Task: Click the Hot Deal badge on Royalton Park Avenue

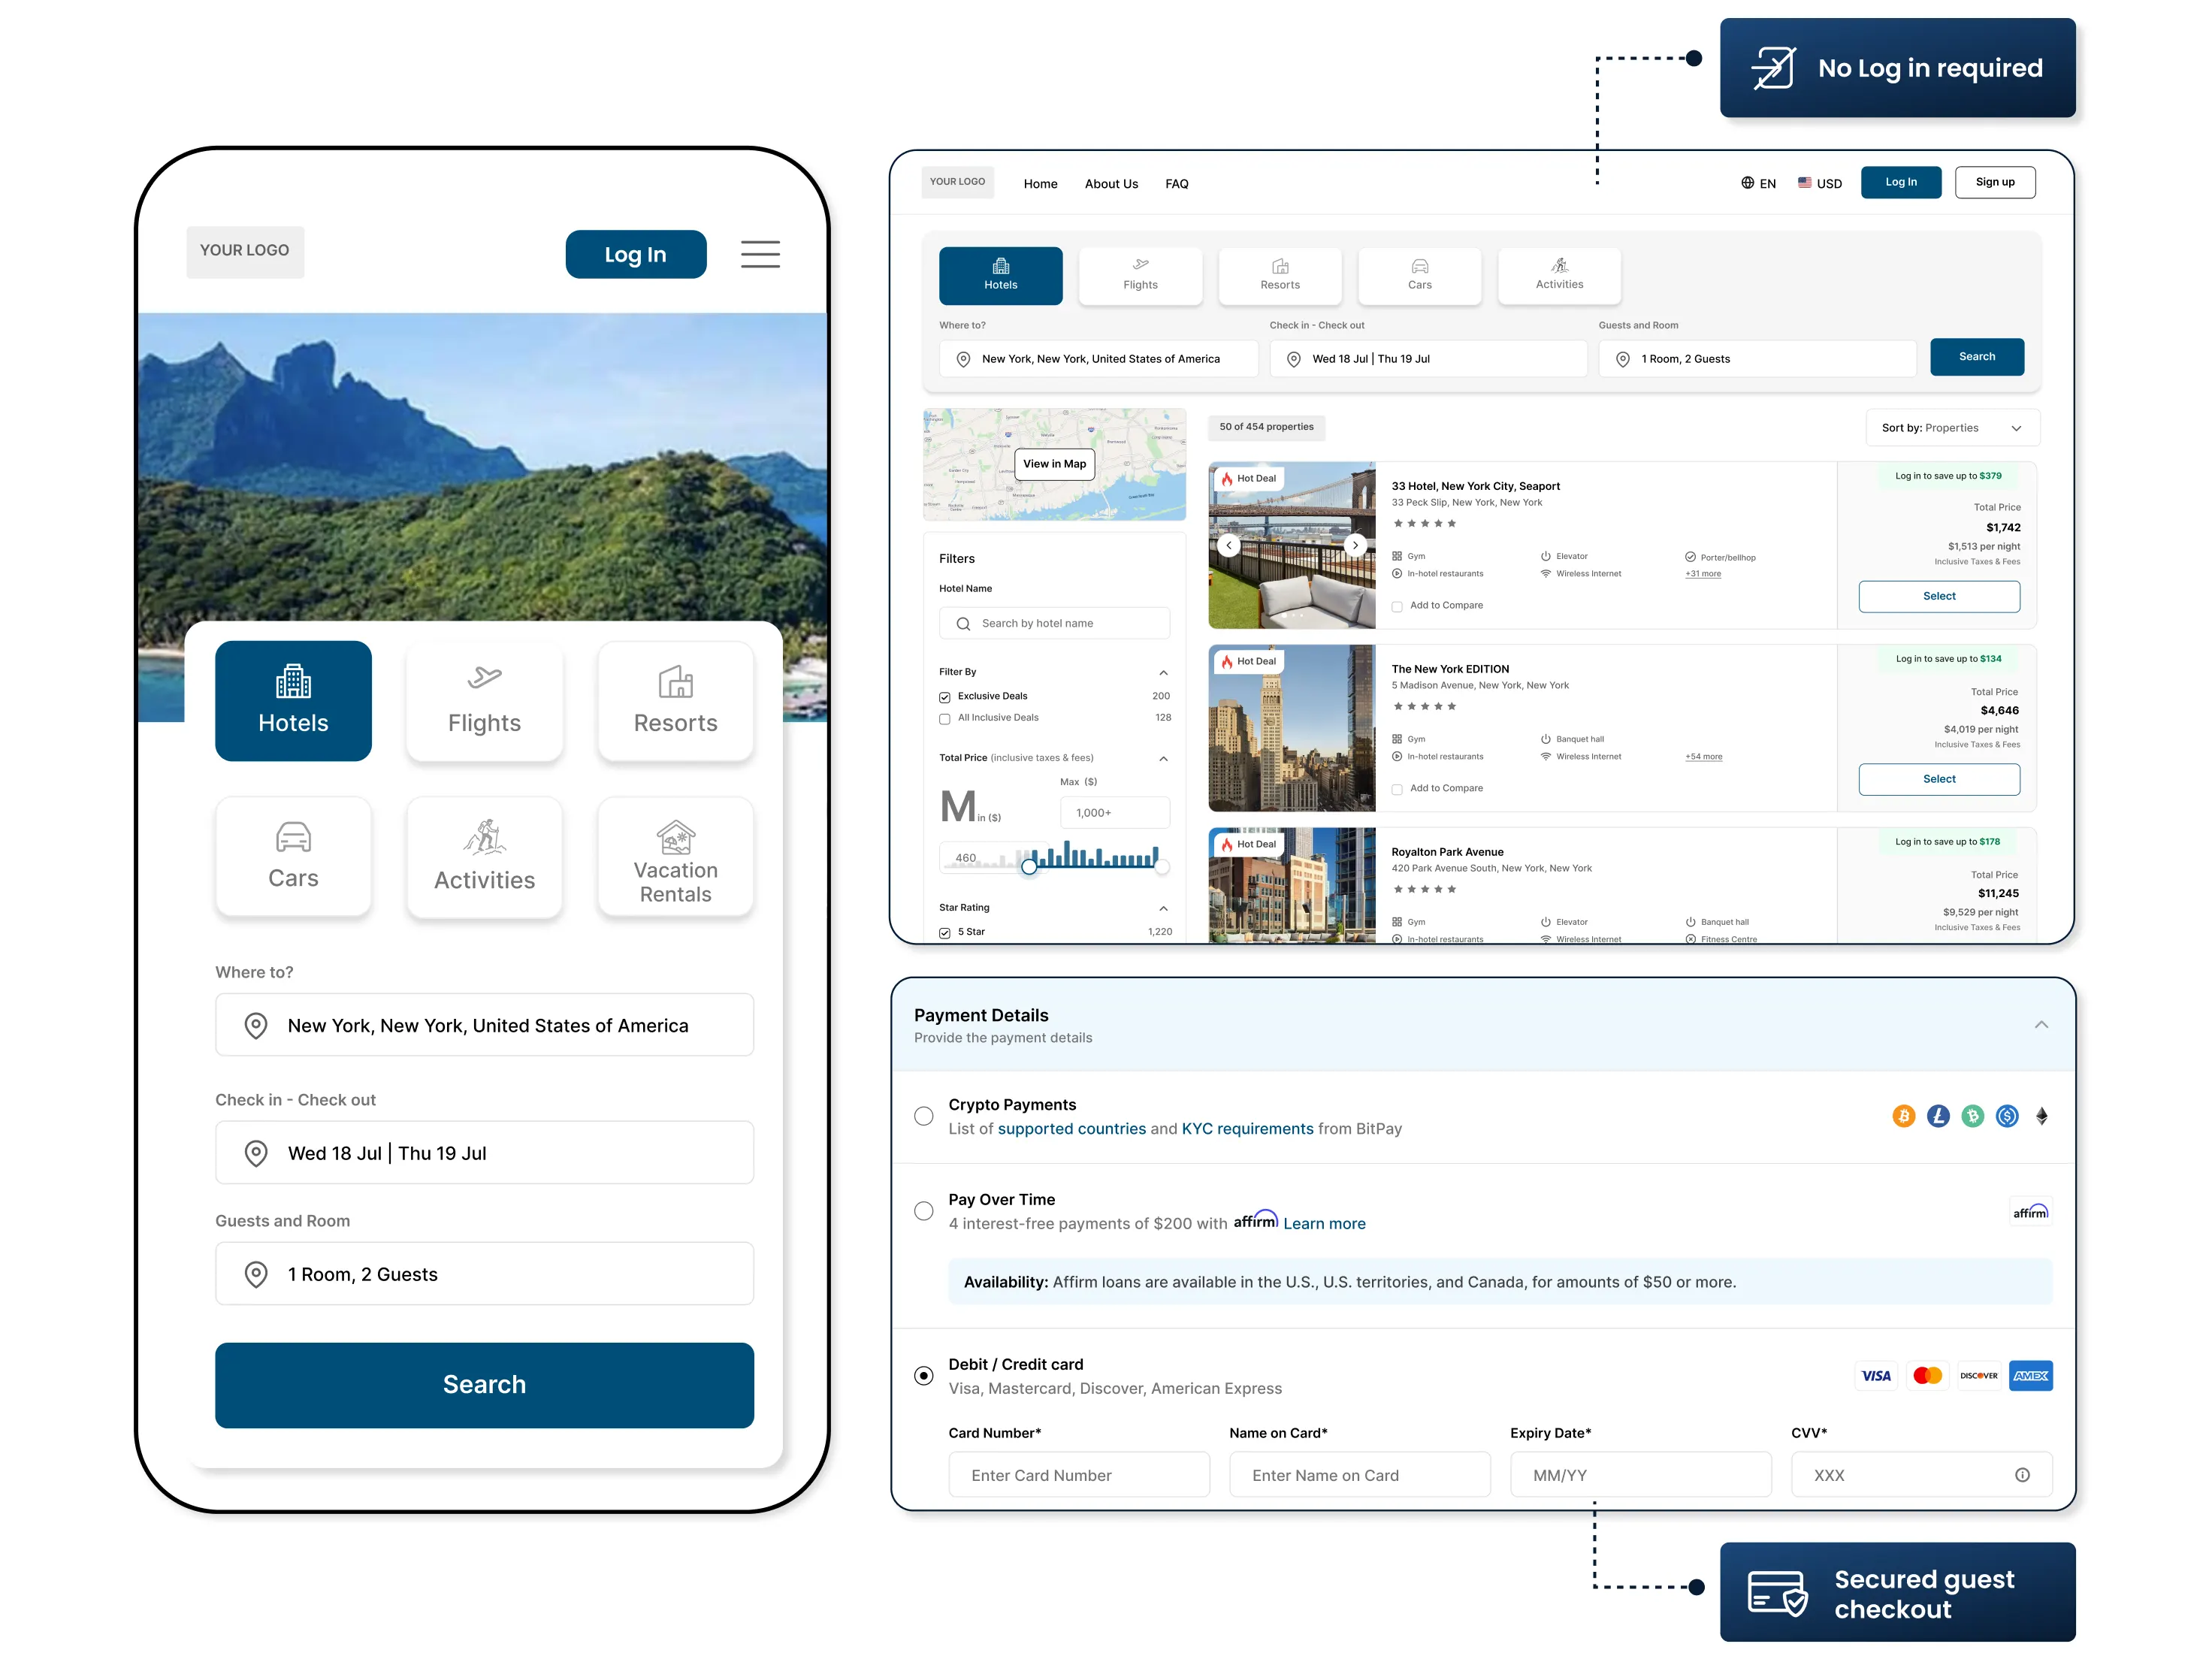Action: [x=1249, y=845]
